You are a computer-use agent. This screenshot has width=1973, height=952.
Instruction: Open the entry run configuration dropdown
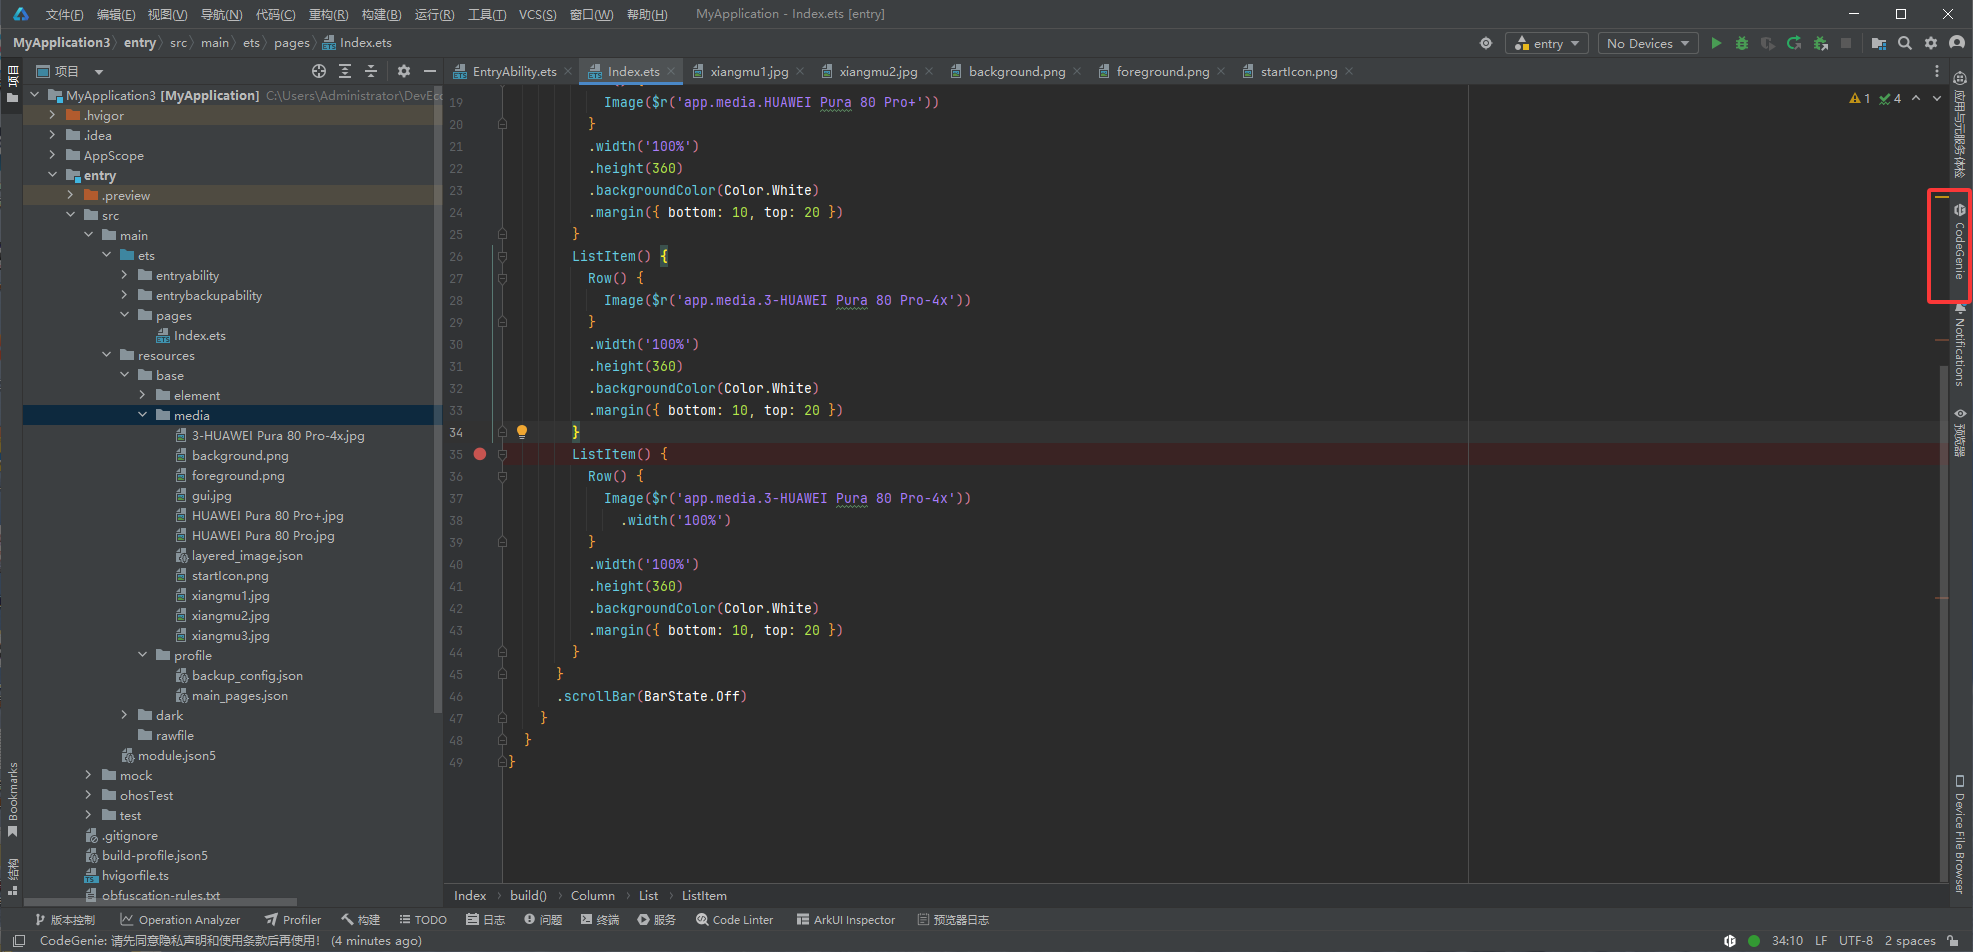[x=1546, y=43]
